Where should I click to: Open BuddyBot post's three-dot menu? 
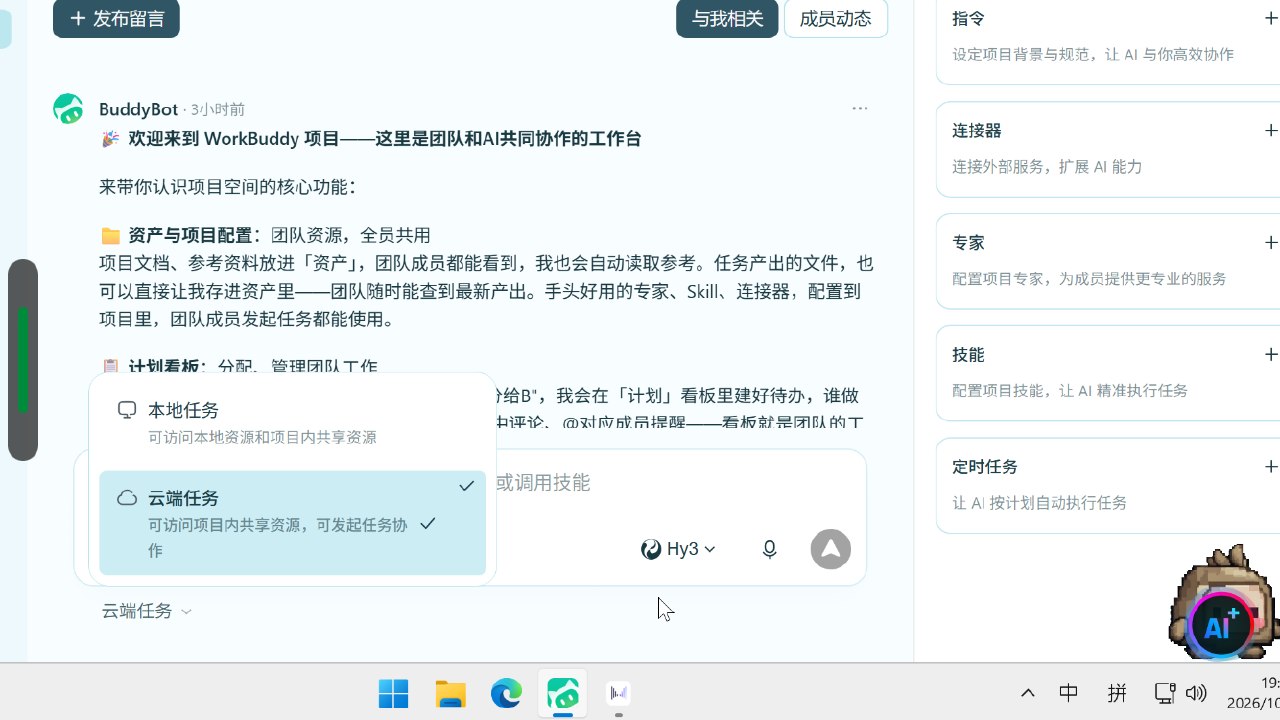click(859, 108)
